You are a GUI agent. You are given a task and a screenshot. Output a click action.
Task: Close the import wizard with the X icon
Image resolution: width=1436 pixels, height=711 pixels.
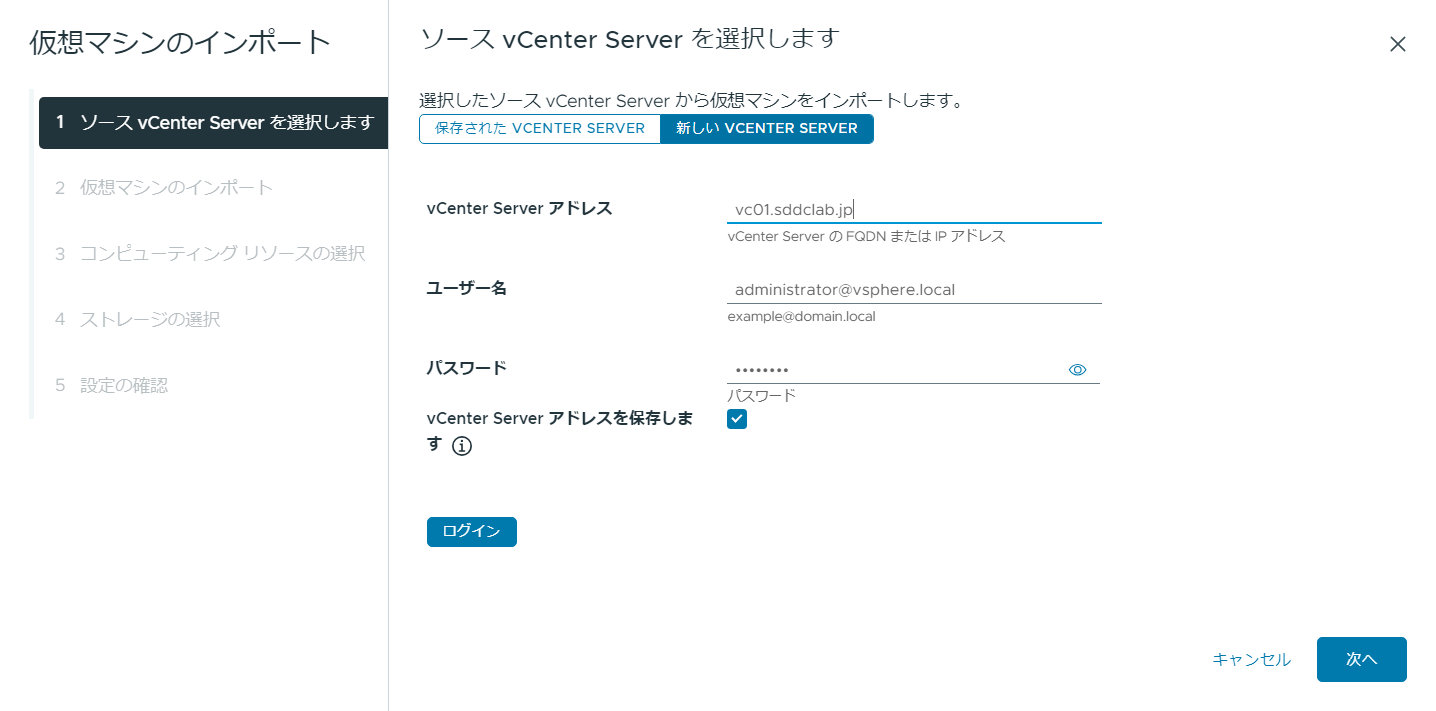pos(1398,44)
